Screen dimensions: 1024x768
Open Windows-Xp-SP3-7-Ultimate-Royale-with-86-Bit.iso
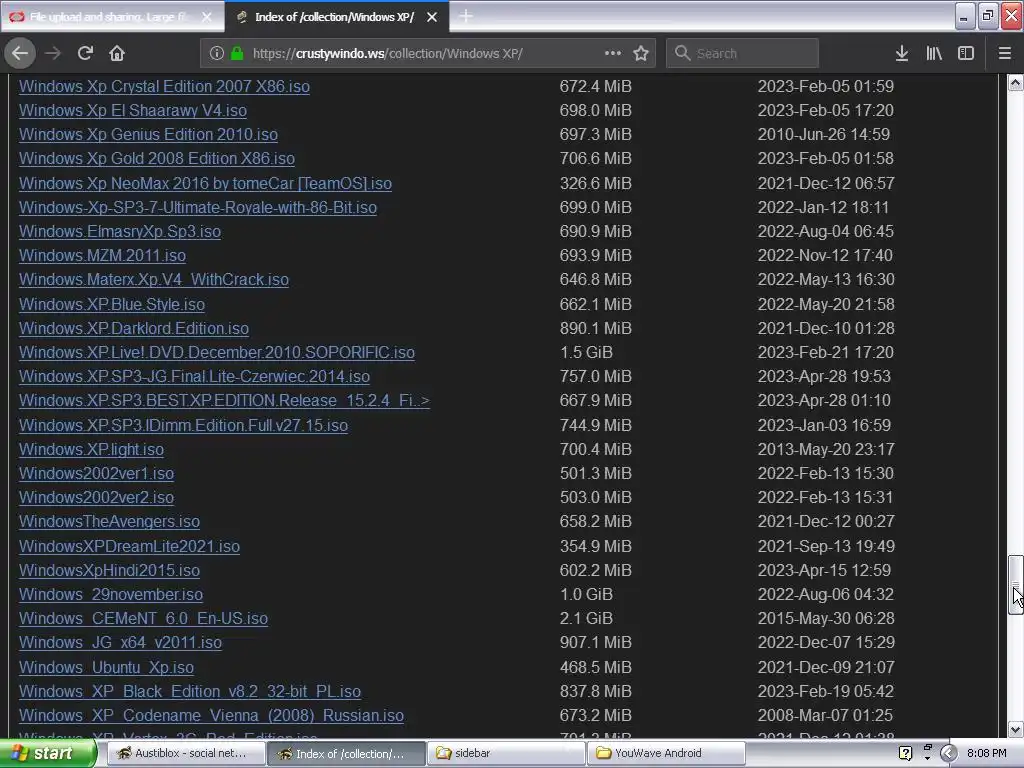(x=198, y=208)
